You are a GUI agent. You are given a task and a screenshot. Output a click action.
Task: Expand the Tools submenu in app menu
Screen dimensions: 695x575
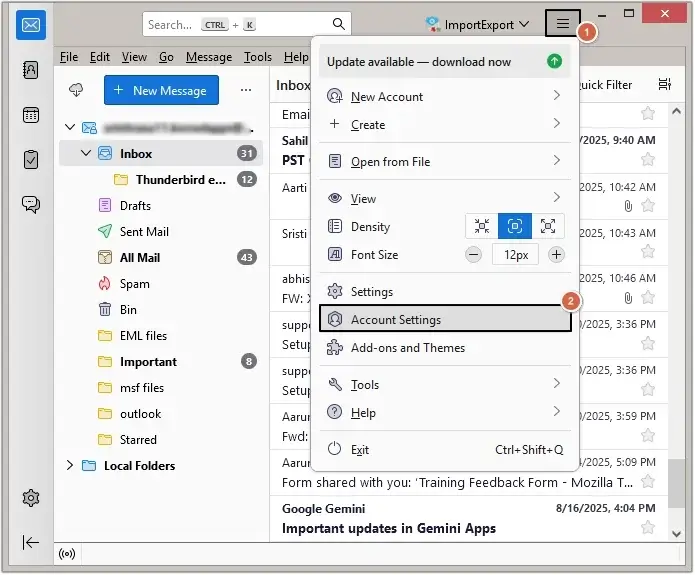(x=557, y=383)
